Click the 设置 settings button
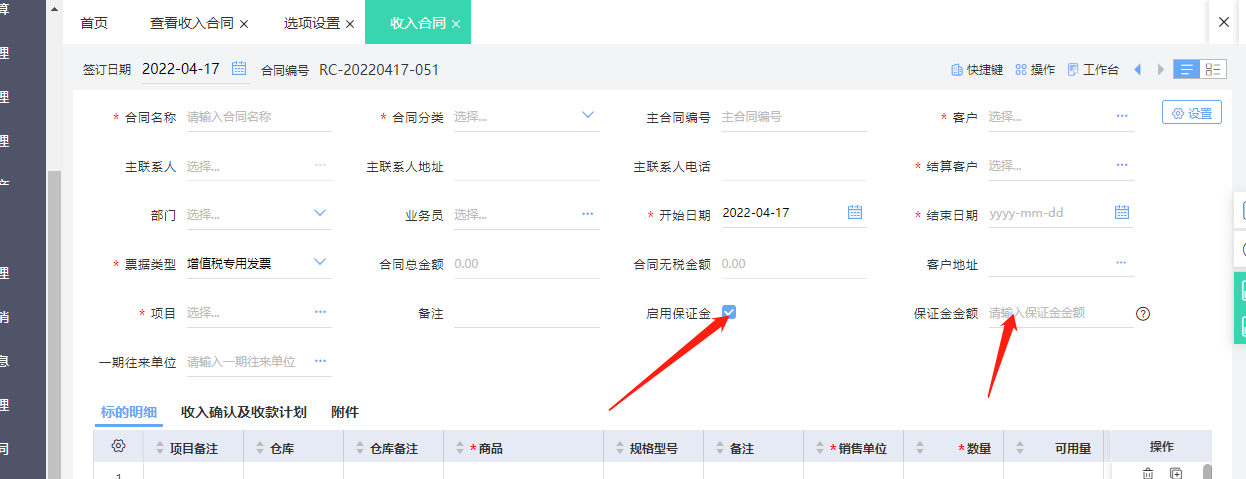1246x479 pixels. (x=1191, y=113)
